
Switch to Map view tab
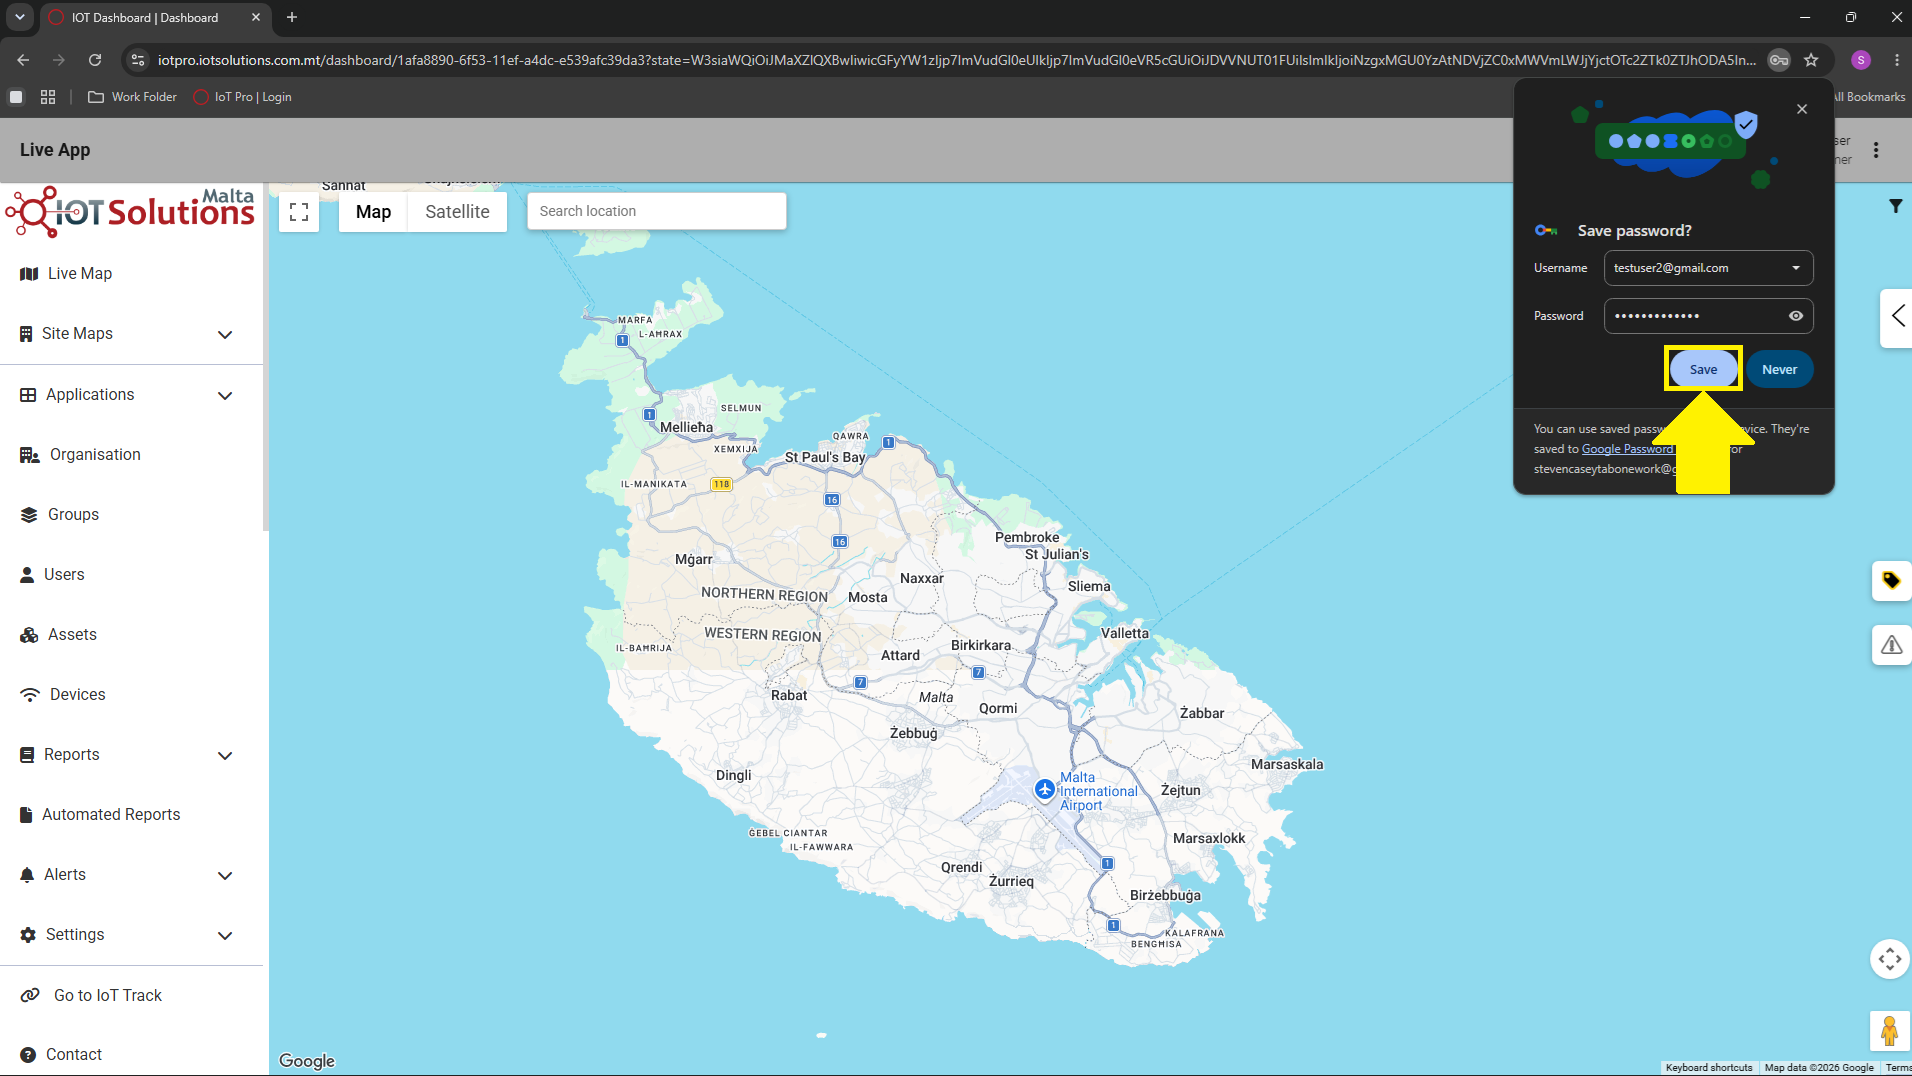coord(373,212)
